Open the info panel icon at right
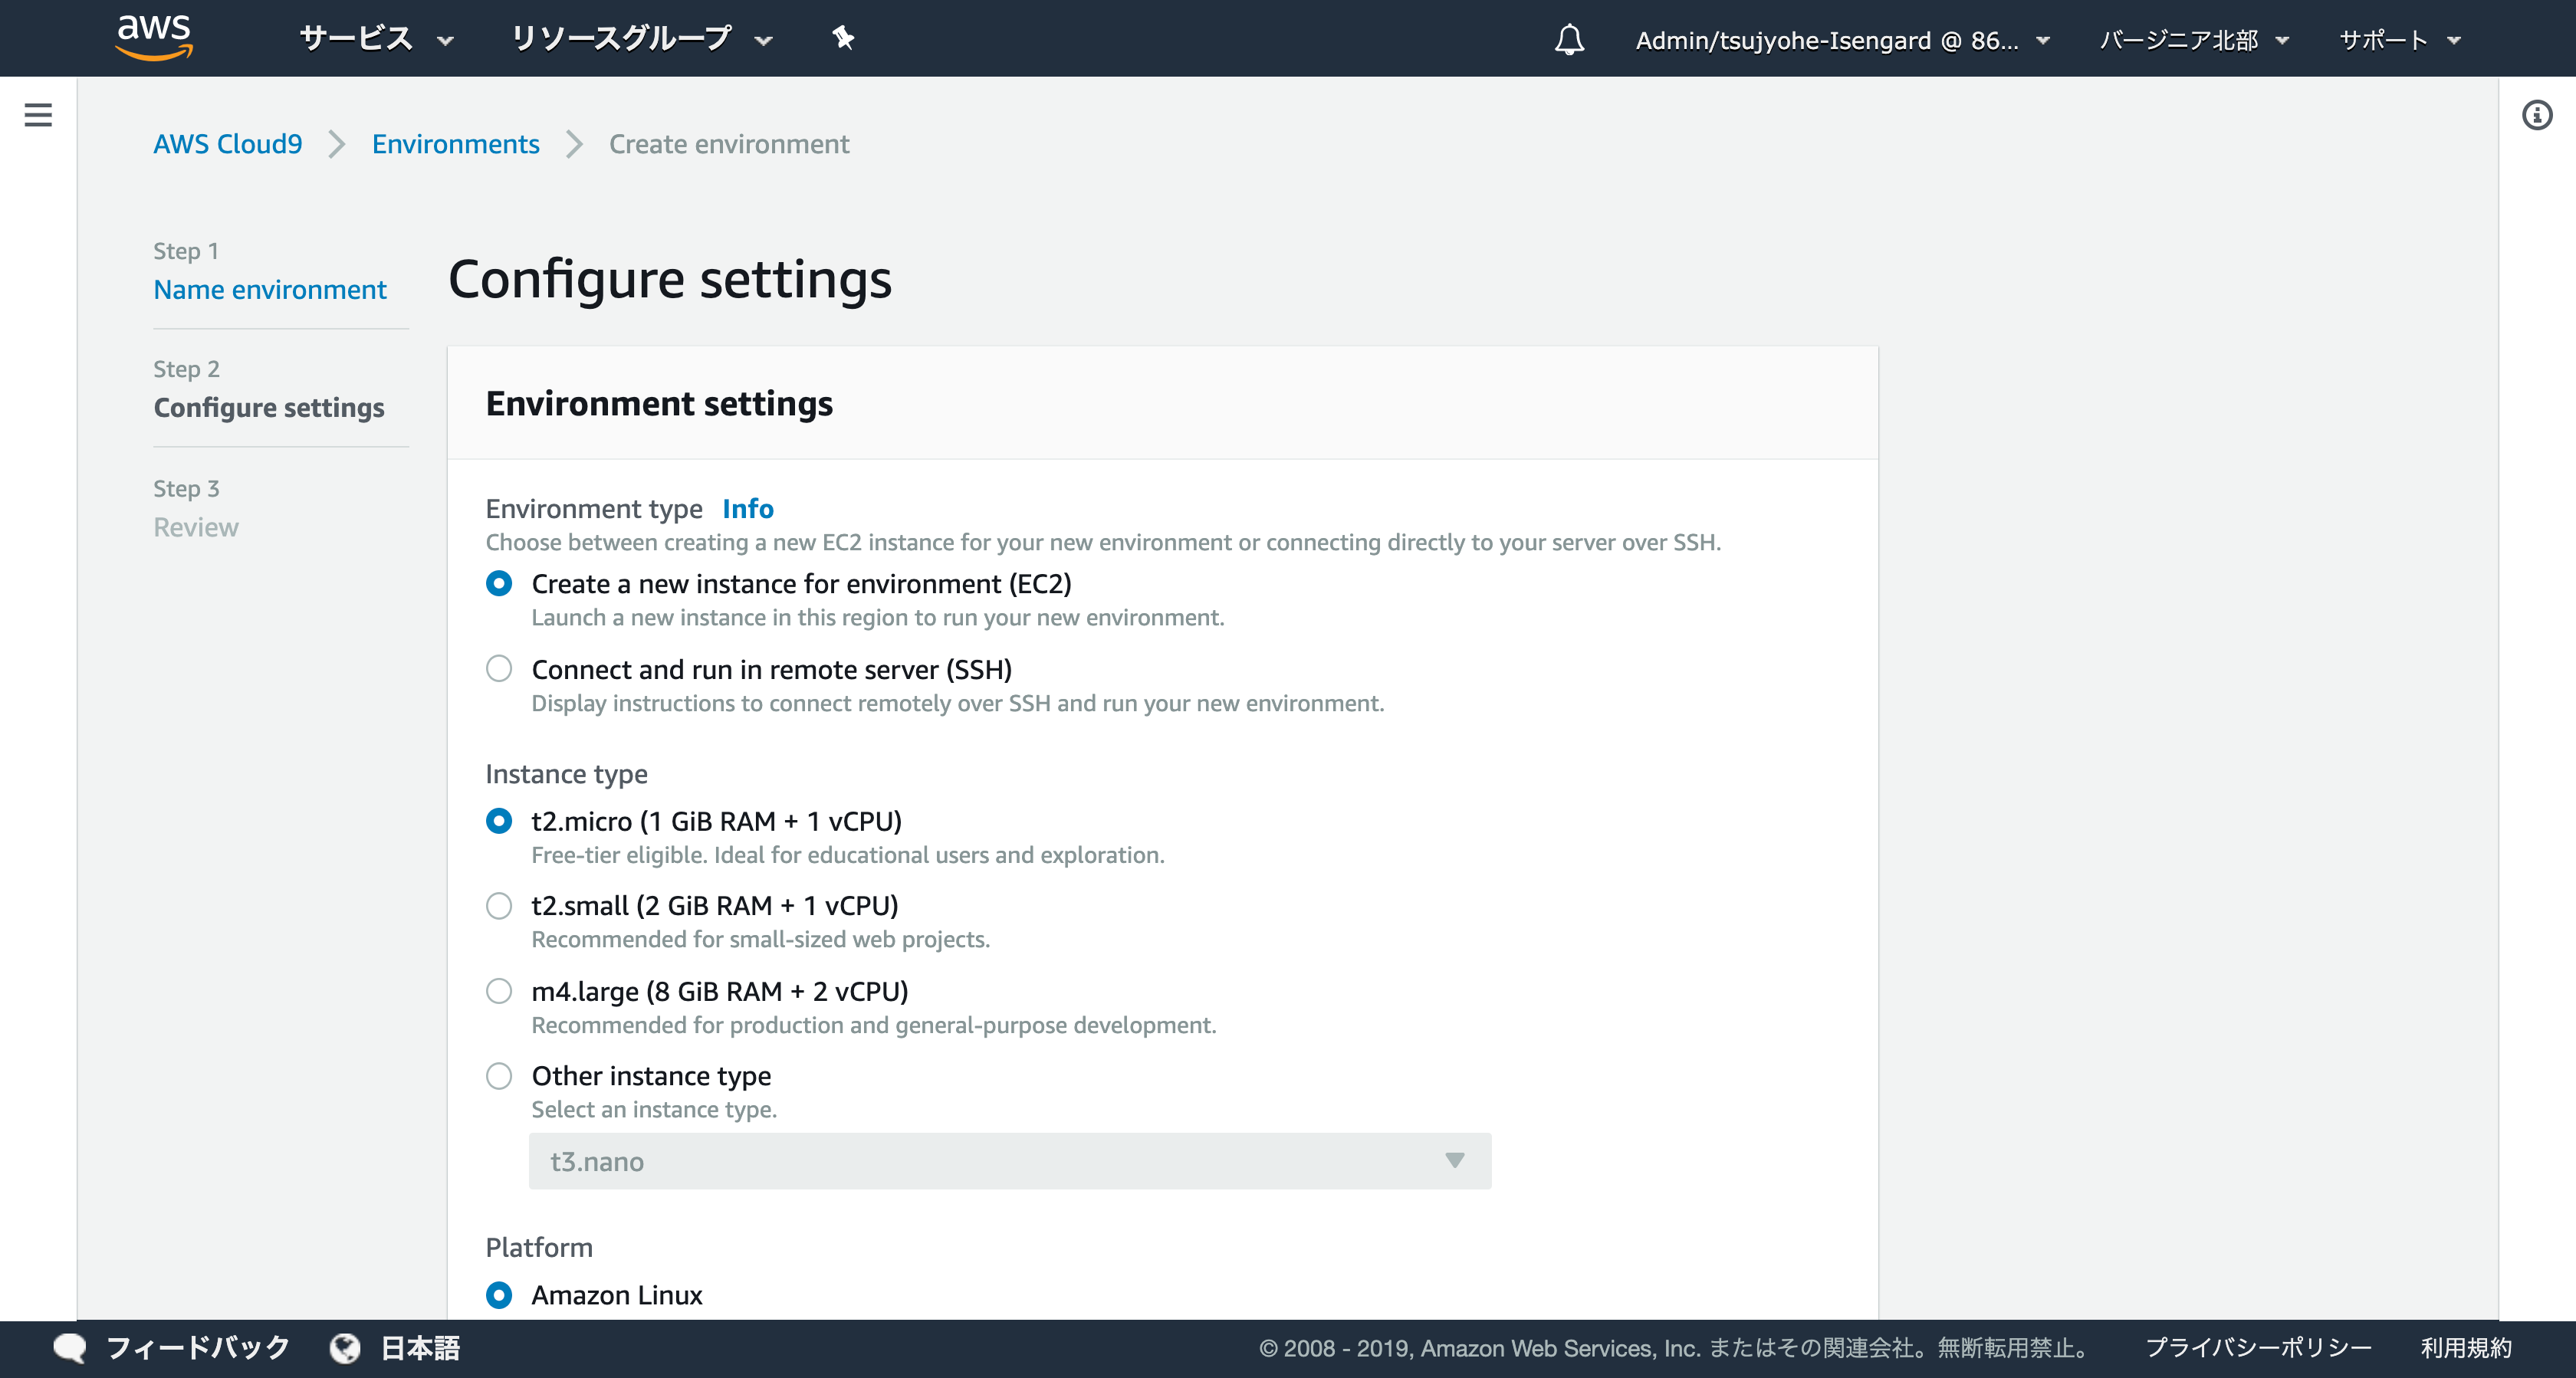The height and width of the screenshot is (1378, 2576). click(2537, 115)
